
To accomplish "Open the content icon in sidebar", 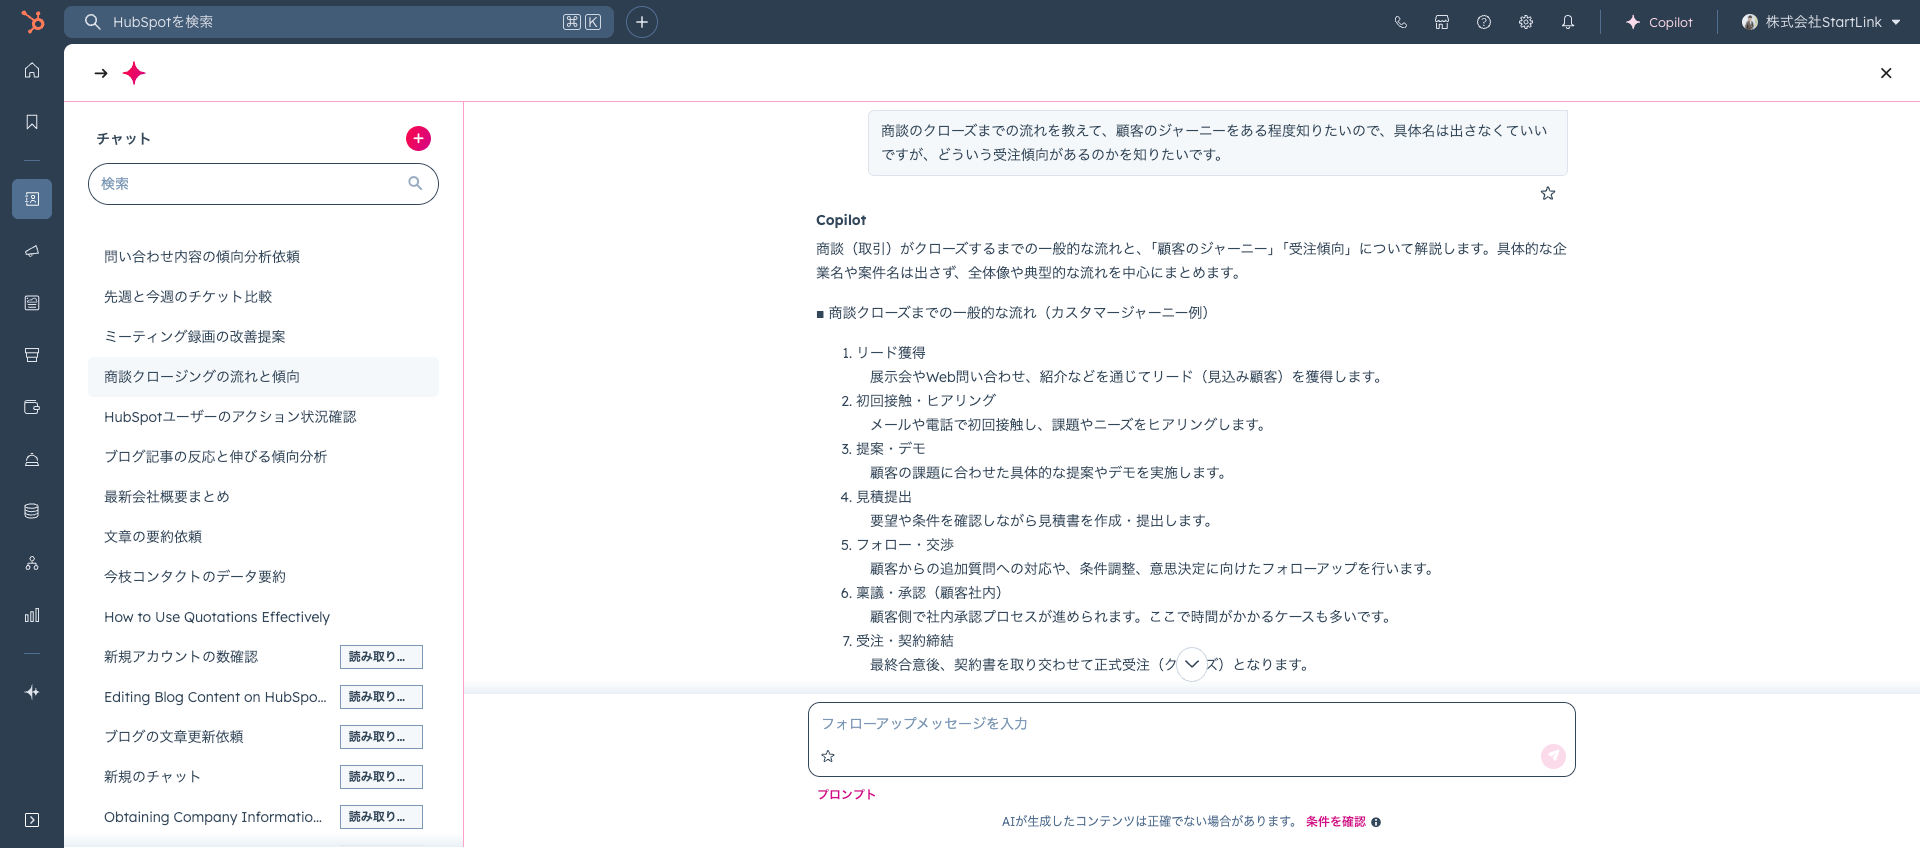I will (32, 303).
